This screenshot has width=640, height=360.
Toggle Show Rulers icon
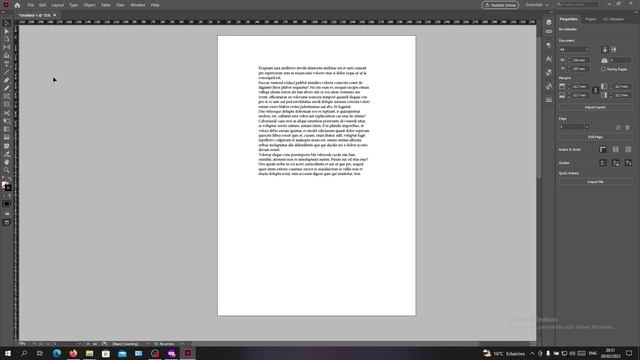603,149
